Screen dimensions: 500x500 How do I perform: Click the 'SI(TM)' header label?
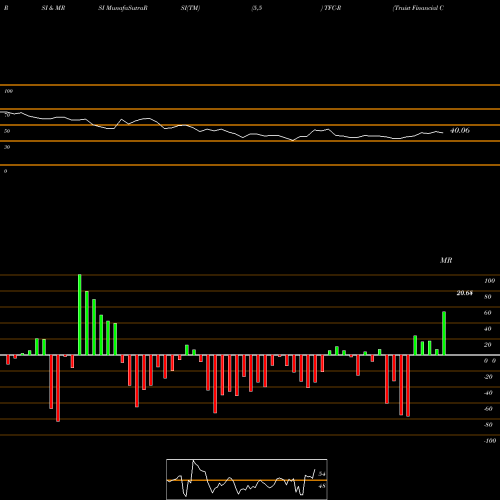[x=190, y=8]
